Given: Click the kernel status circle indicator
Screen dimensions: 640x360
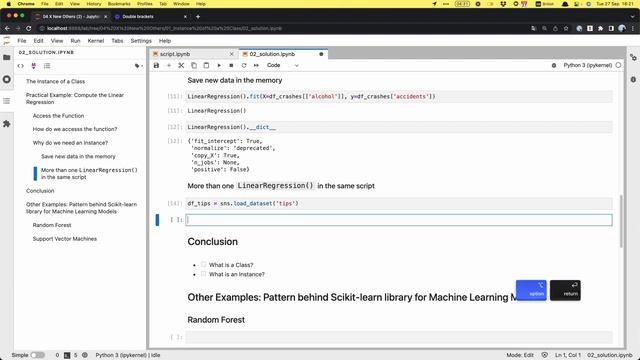Looking at the screenshot, I should pyautogui.click(x=618, y=65).
